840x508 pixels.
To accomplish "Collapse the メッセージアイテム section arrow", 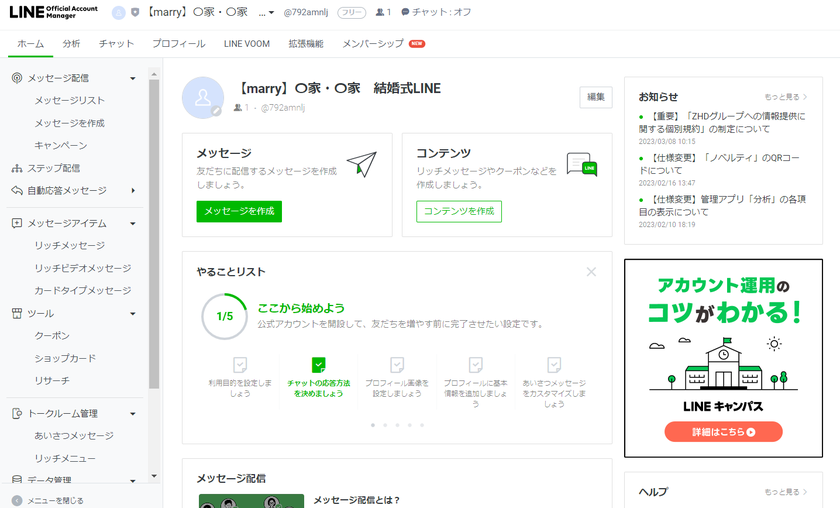I will coord(132,223).
